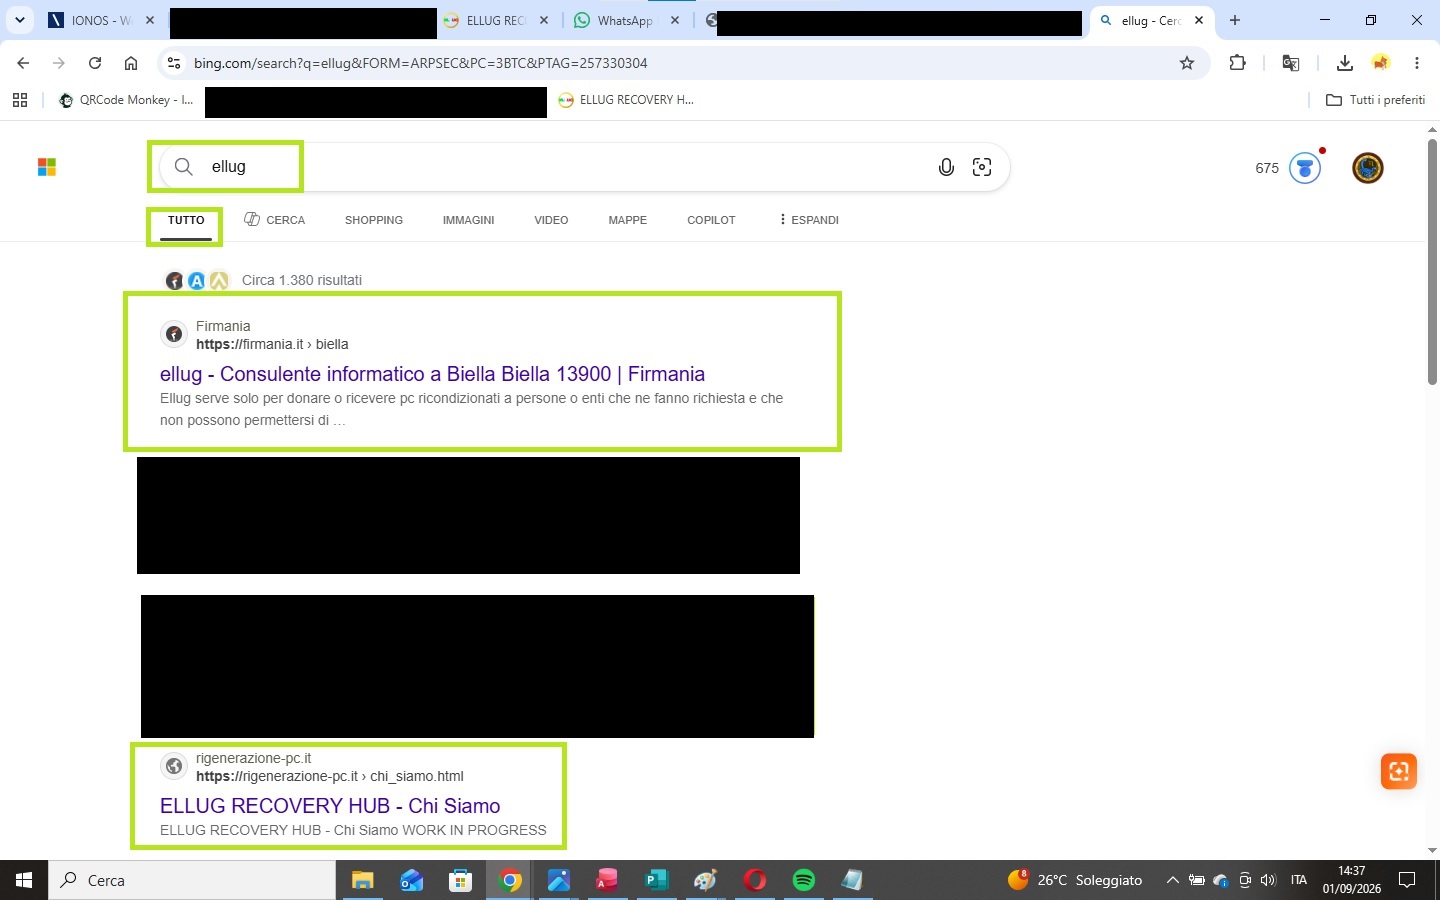This screenshot has height=900, width=1440.
Task: Switch to the VIDEO tab
Action: pos(551,220)
